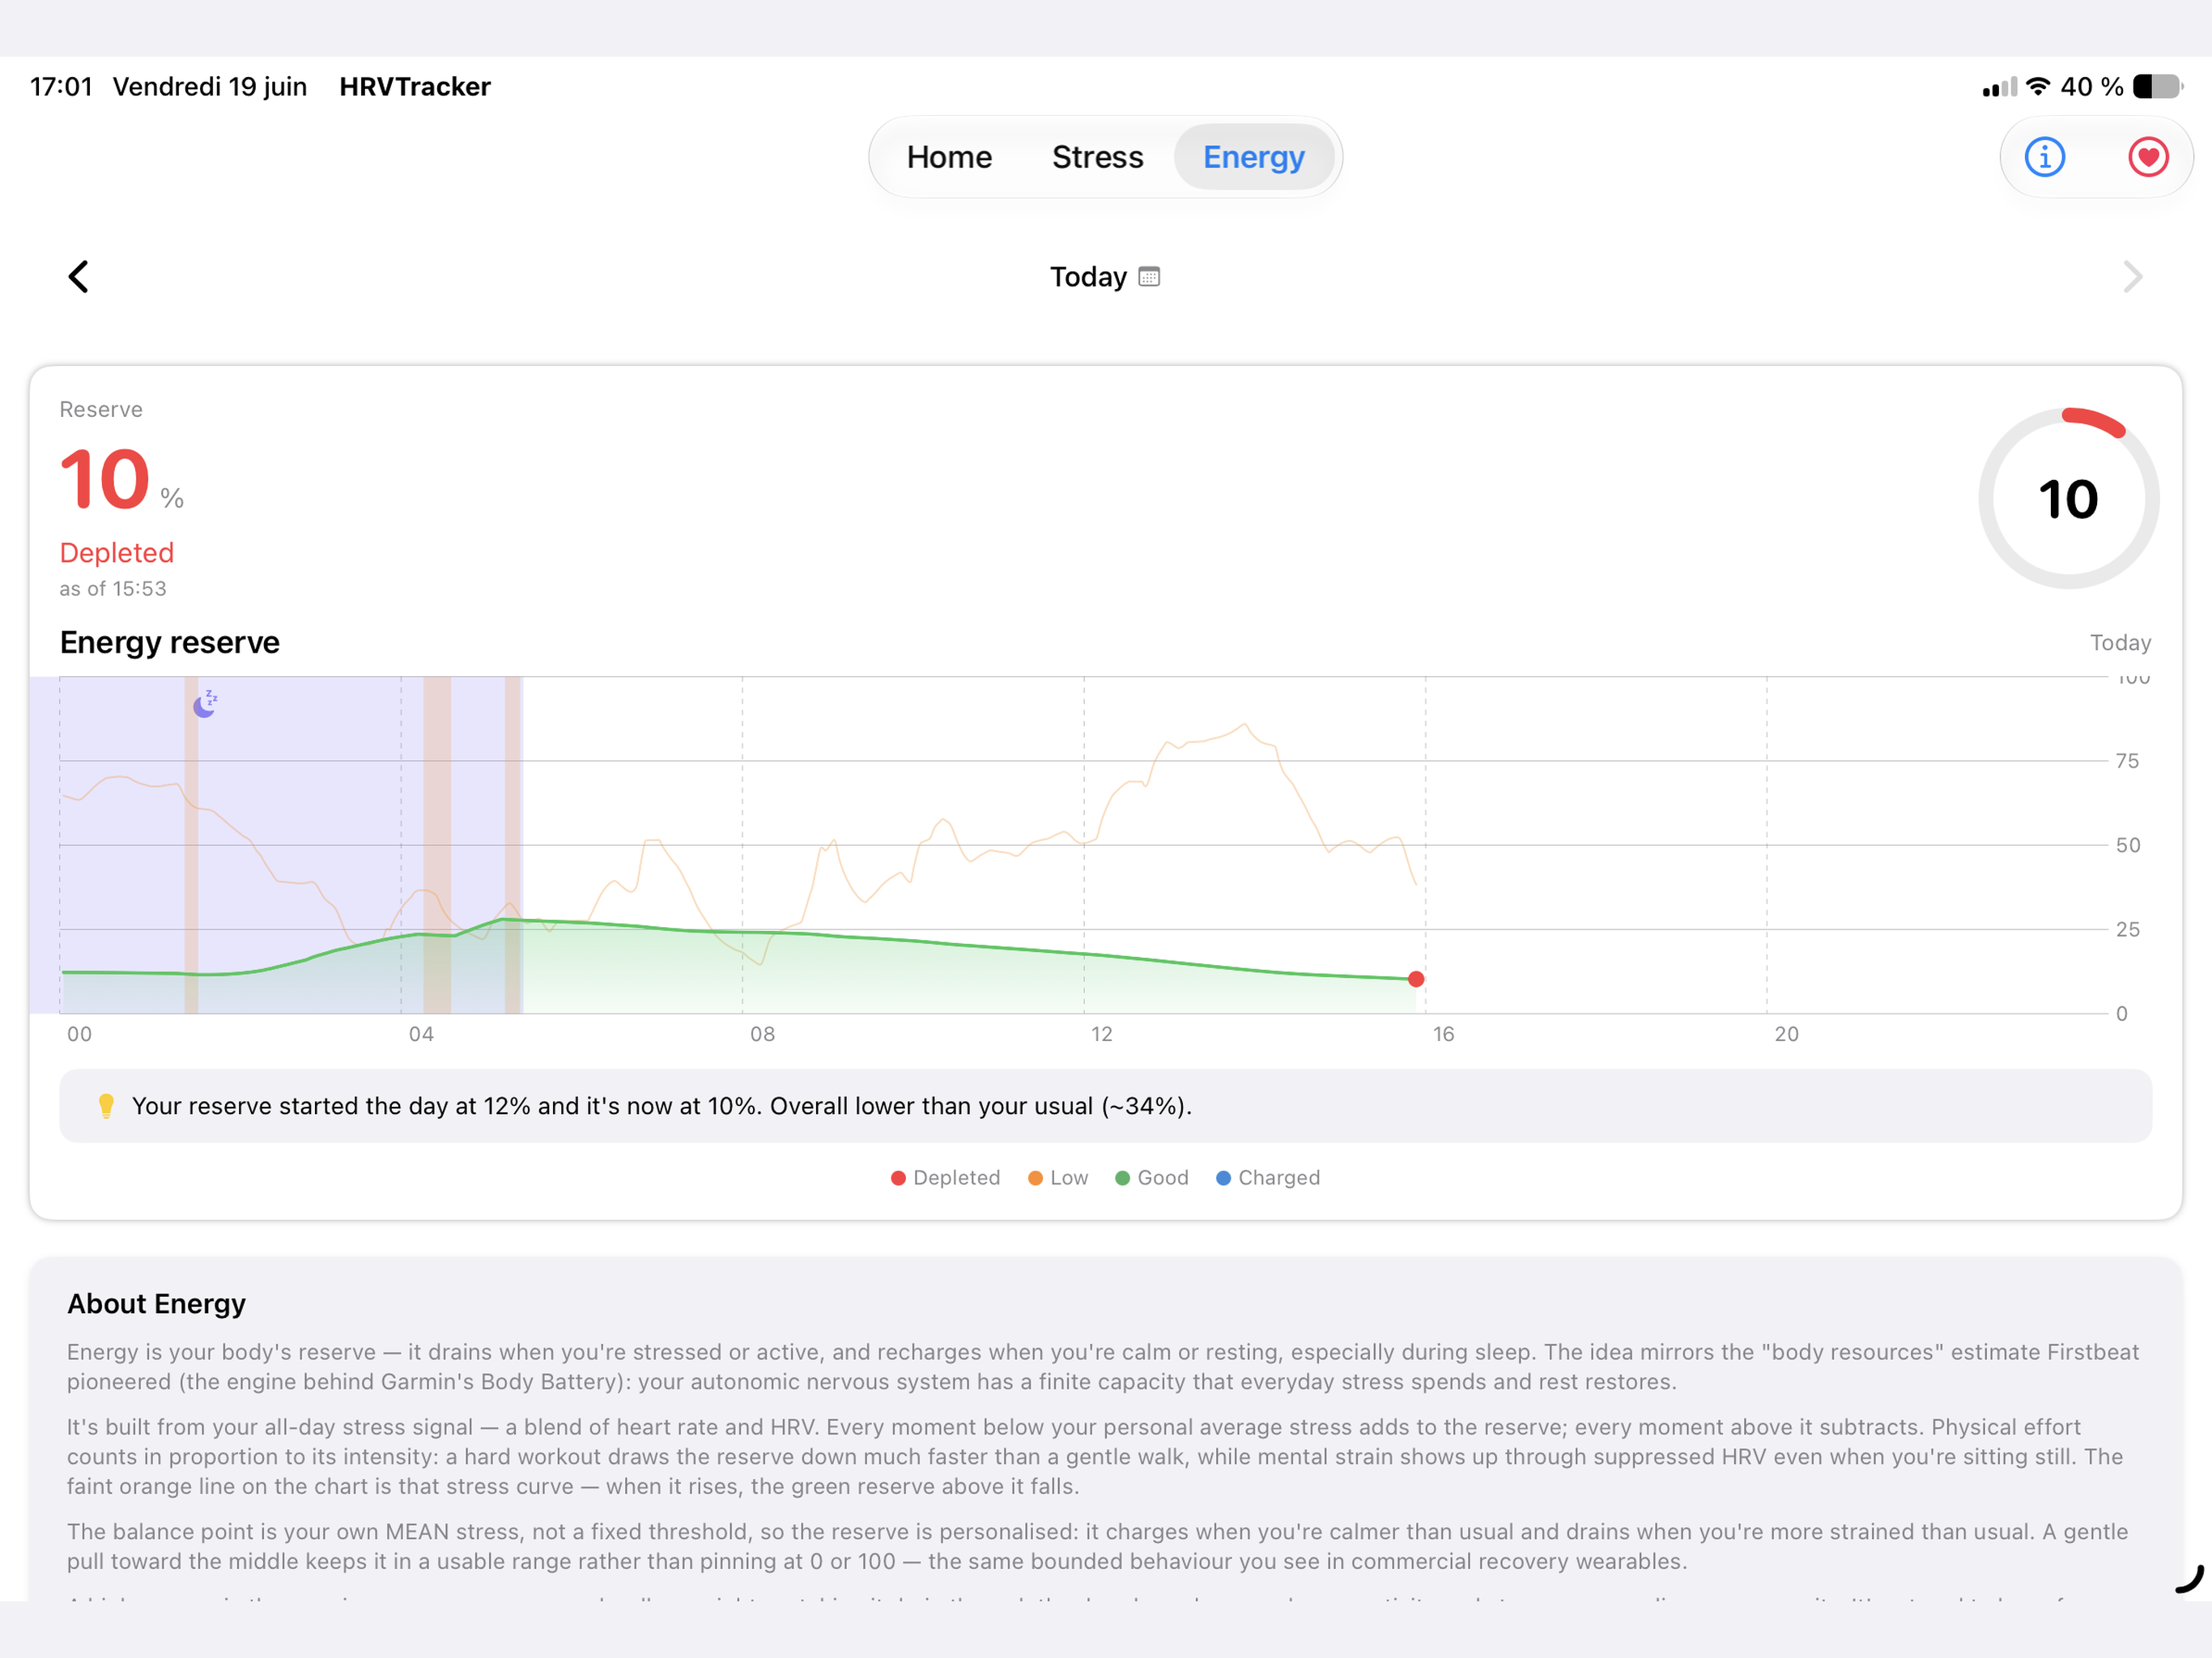This screenshot has height=1658, width=2212.
Task: Tap the circular reserve gauge showing 10
Action: pyautogui.click(x=2068, y=498)
